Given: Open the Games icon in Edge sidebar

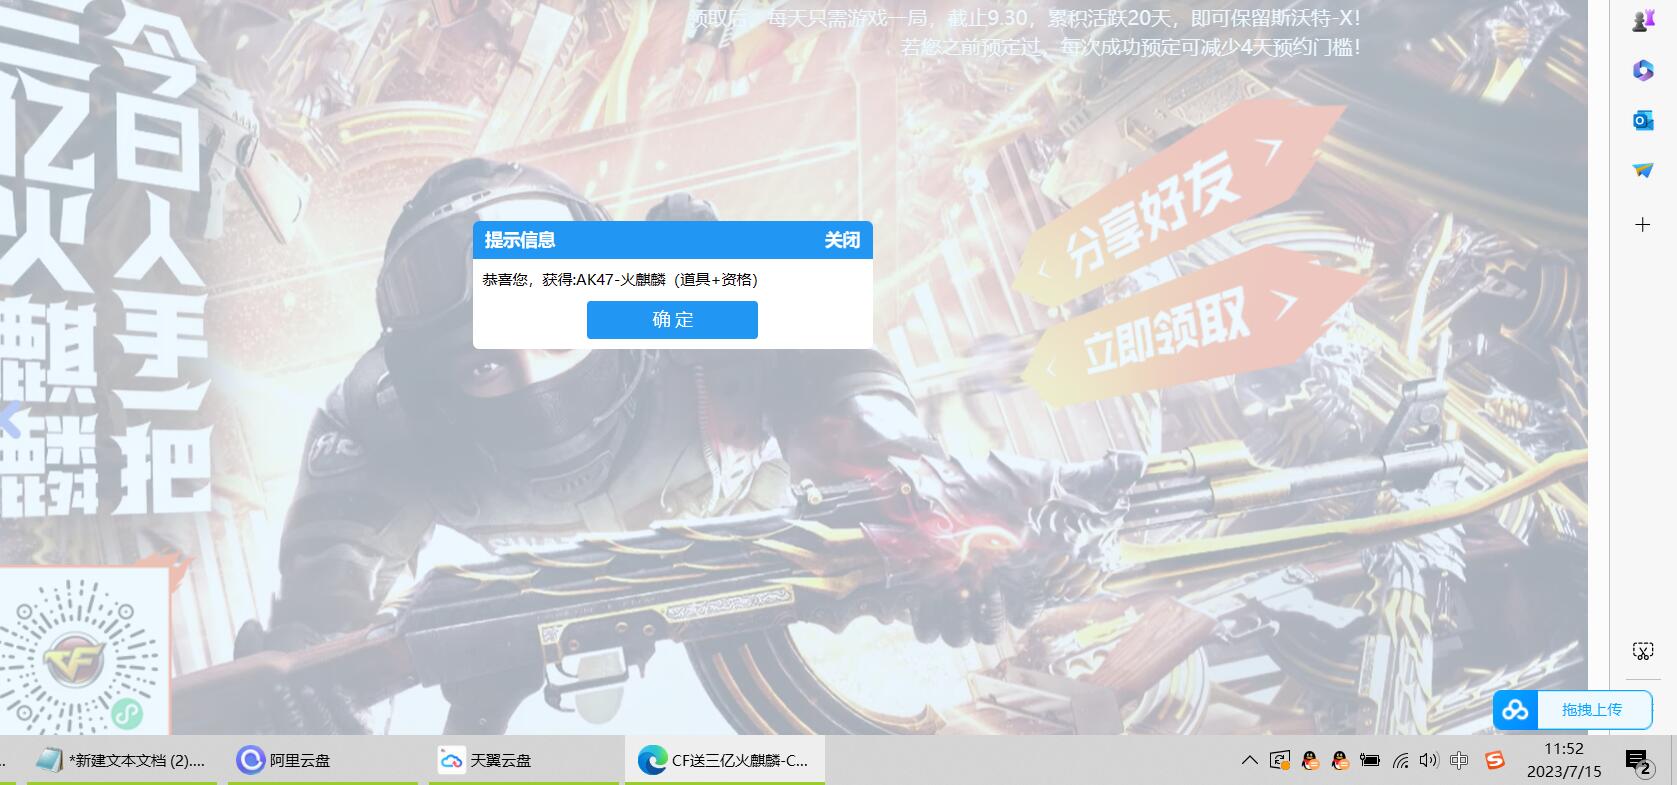Looking at the screenshot, I should (1642, 21).
